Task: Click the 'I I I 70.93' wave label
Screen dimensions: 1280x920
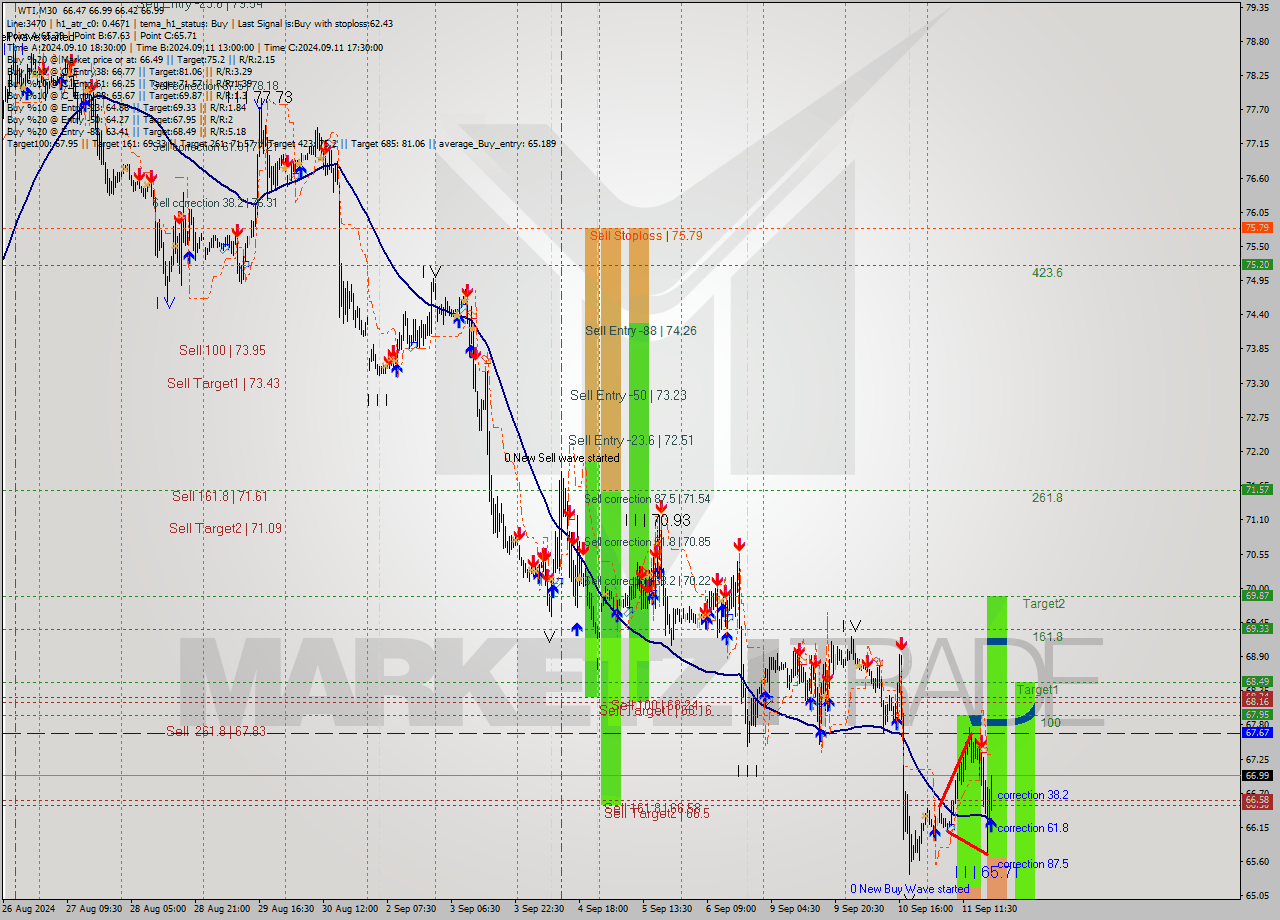Action: tap(657, 520)
